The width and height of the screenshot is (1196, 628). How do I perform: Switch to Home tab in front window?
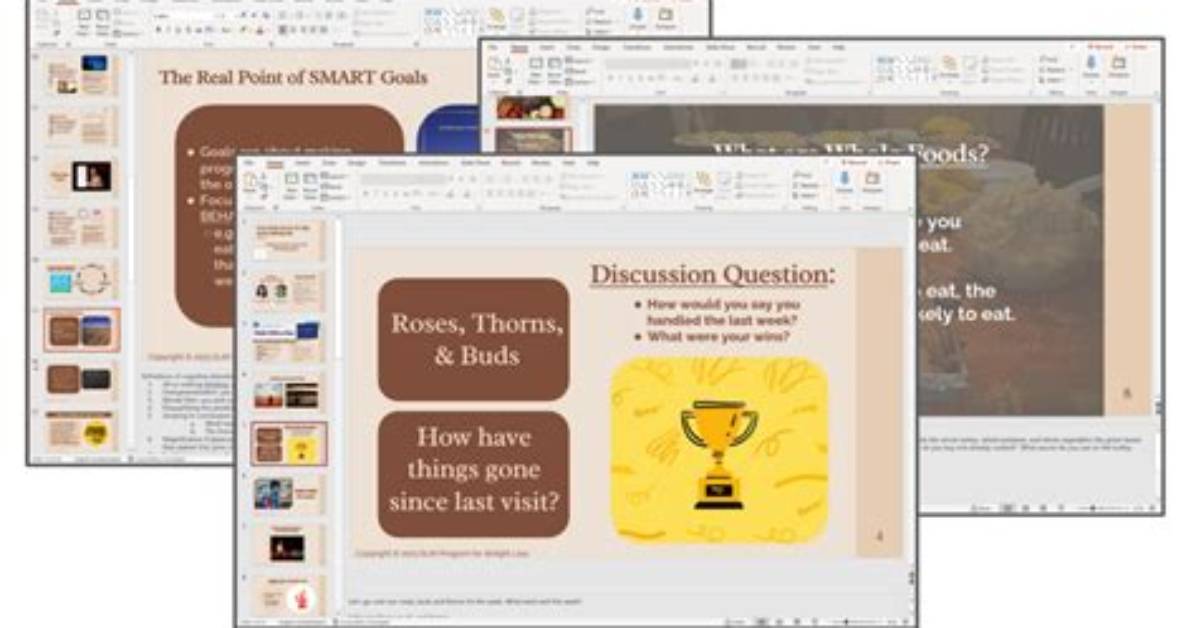point(275,163)
